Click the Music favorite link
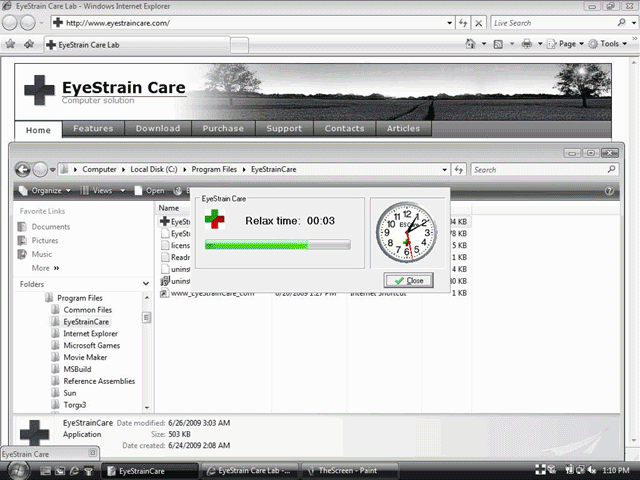Viewport: 640px width, 480px height. pos(42,254)
